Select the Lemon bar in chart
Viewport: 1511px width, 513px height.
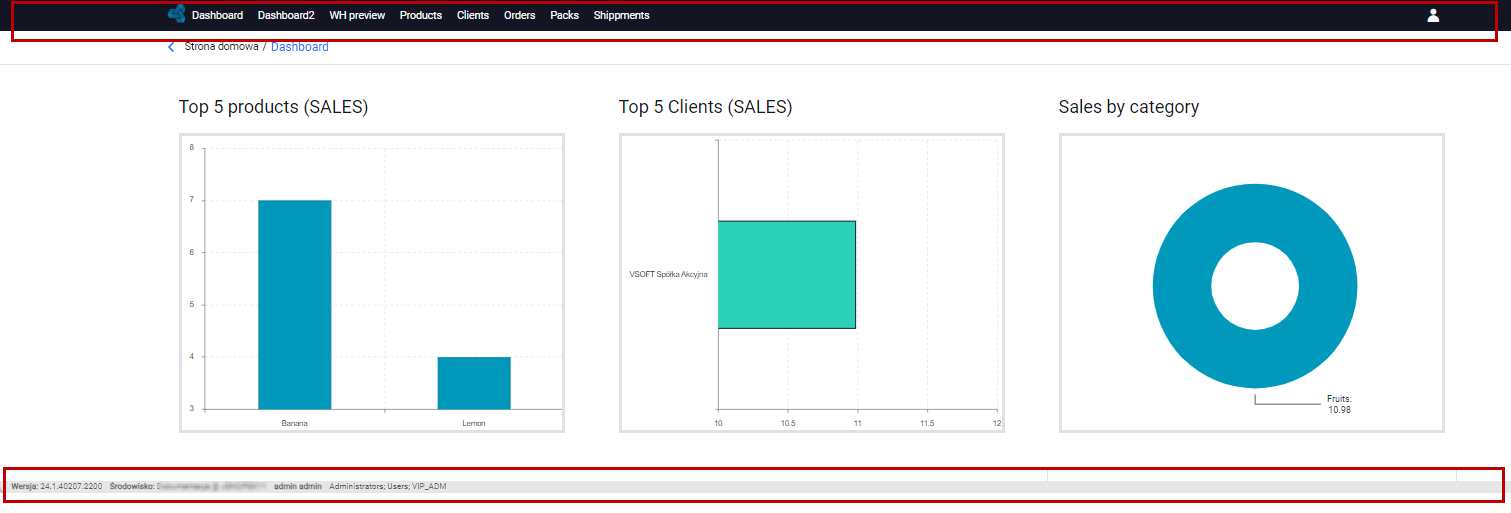[474, 383]
